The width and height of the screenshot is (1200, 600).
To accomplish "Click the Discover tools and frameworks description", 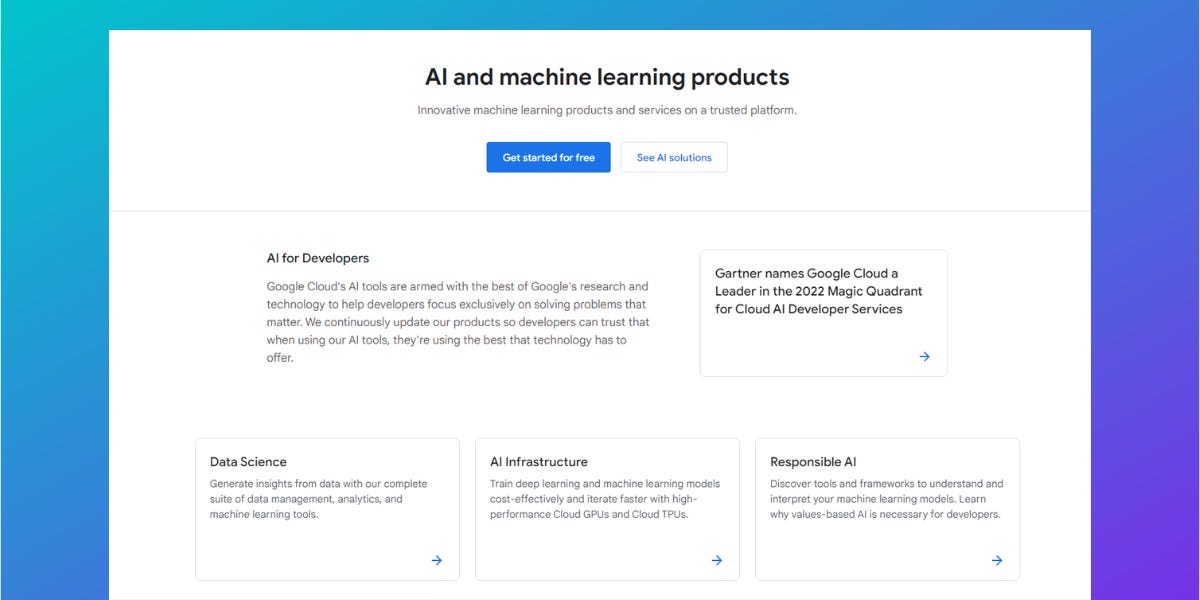I will click(x=887, y=499).
